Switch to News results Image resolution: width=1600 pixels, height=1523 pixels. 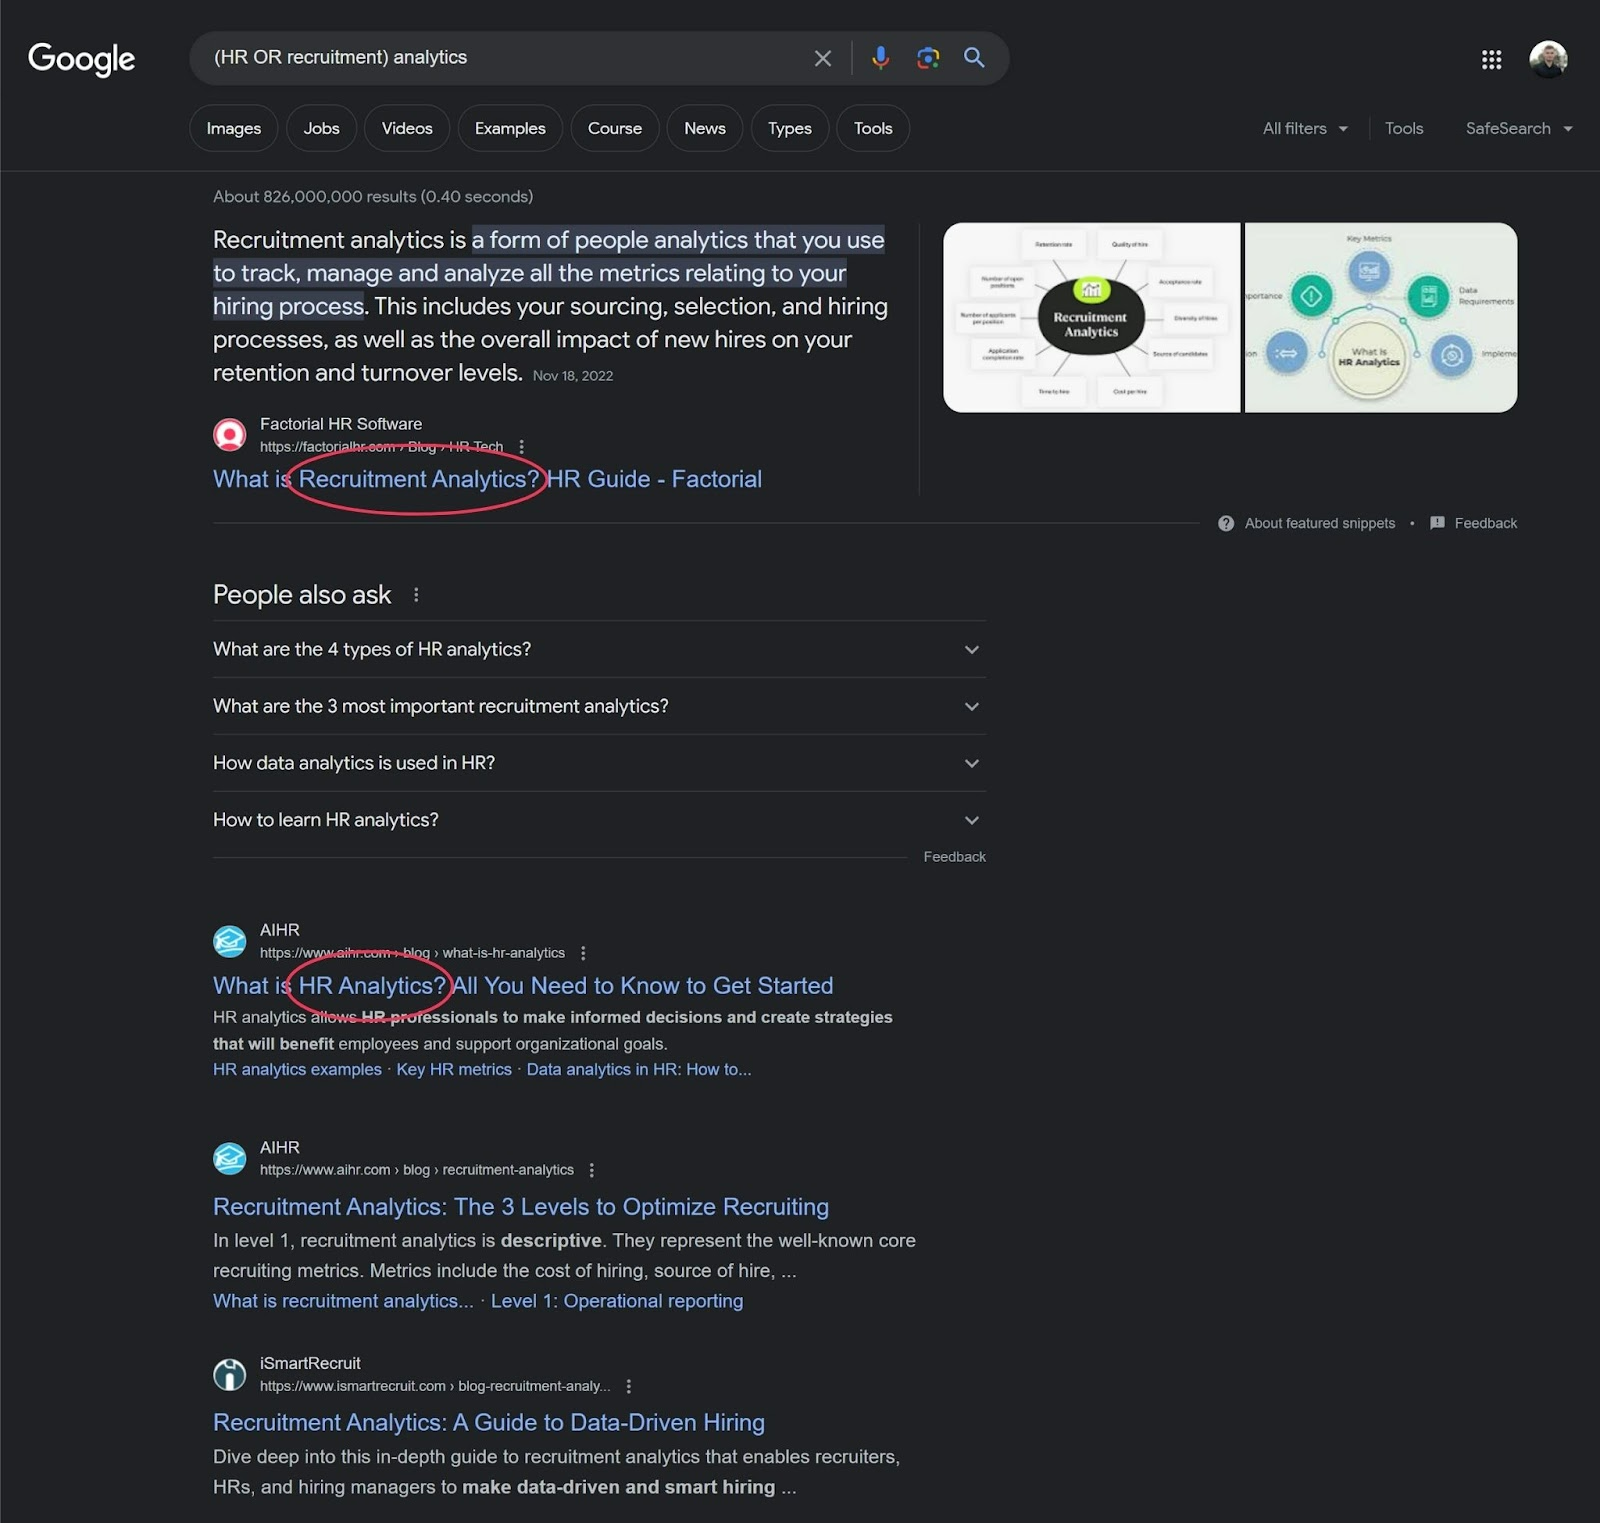point(705,128)
